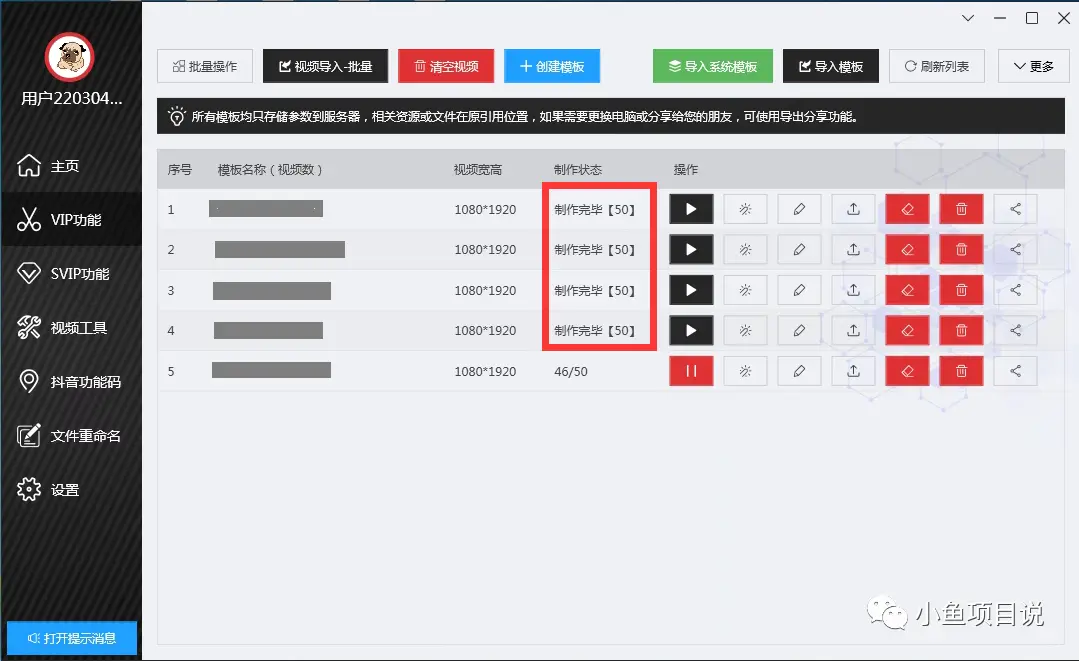The height and width of the screenshot is (661, 1079).
Task: Open 文件重命名 file rename tool
Action: (x=72, y=435)
